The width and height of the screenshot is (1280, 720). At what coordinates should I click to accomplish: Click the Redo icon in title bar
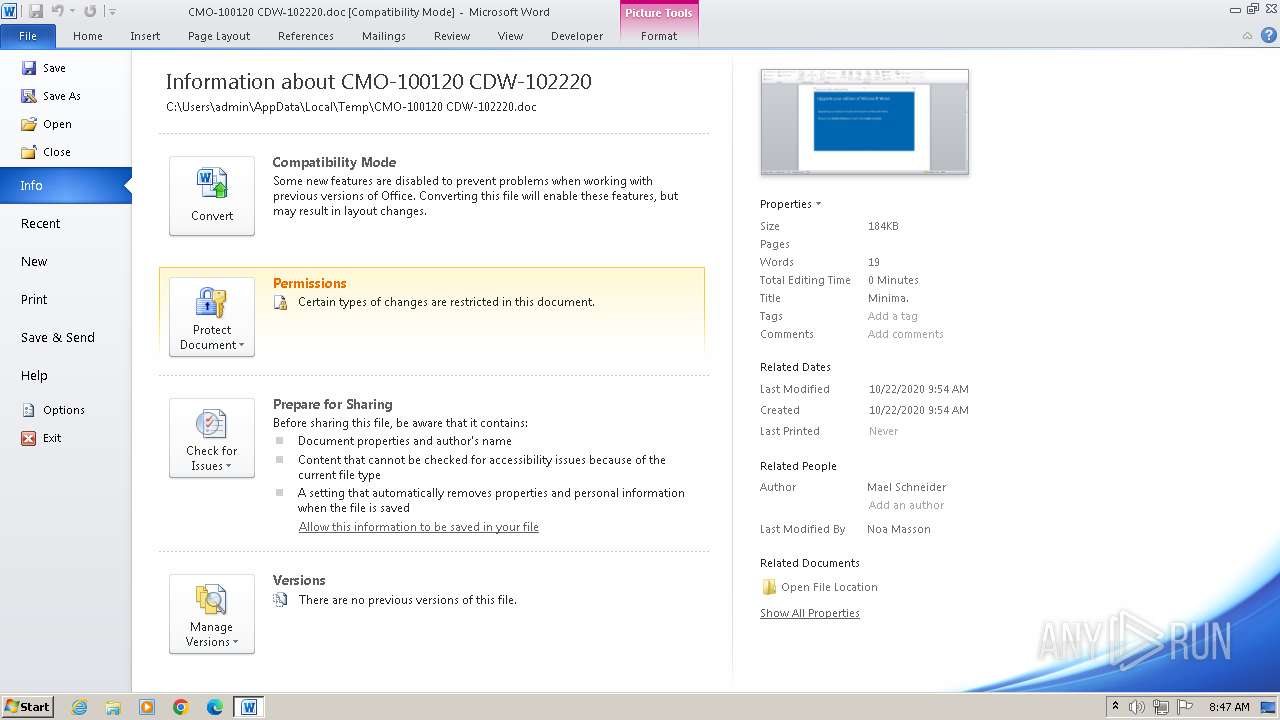pos(90,11)
